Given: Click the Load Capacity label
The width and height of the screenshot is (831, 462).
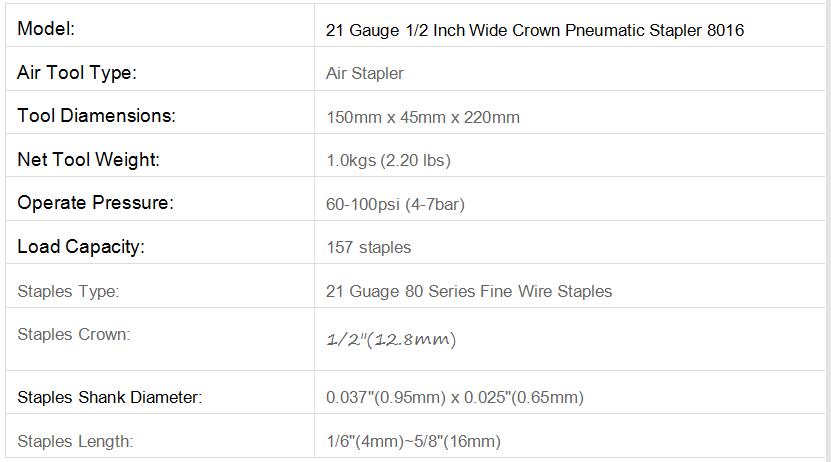Looking at the screenshot, I should pos(81,247).
